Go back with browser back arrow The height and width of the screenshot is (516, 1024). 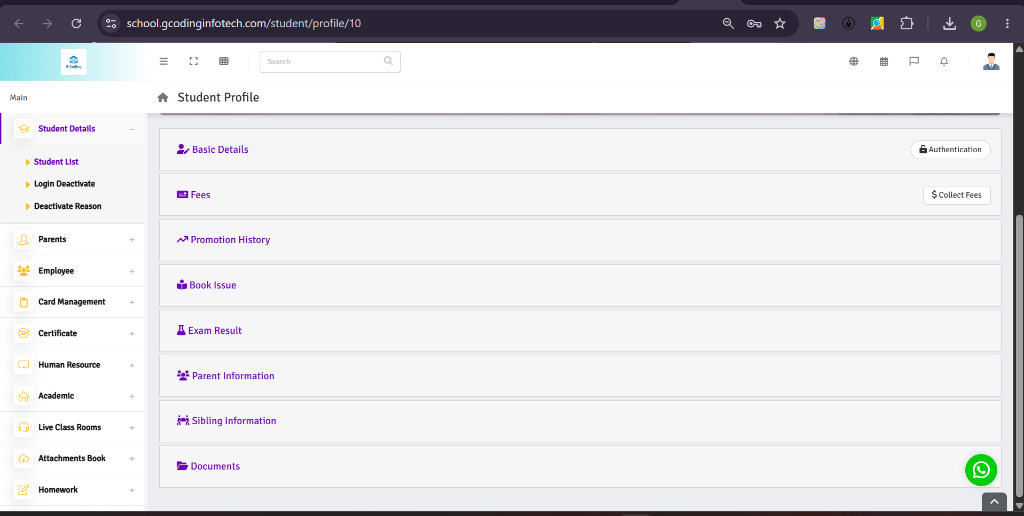coord(18,24)
